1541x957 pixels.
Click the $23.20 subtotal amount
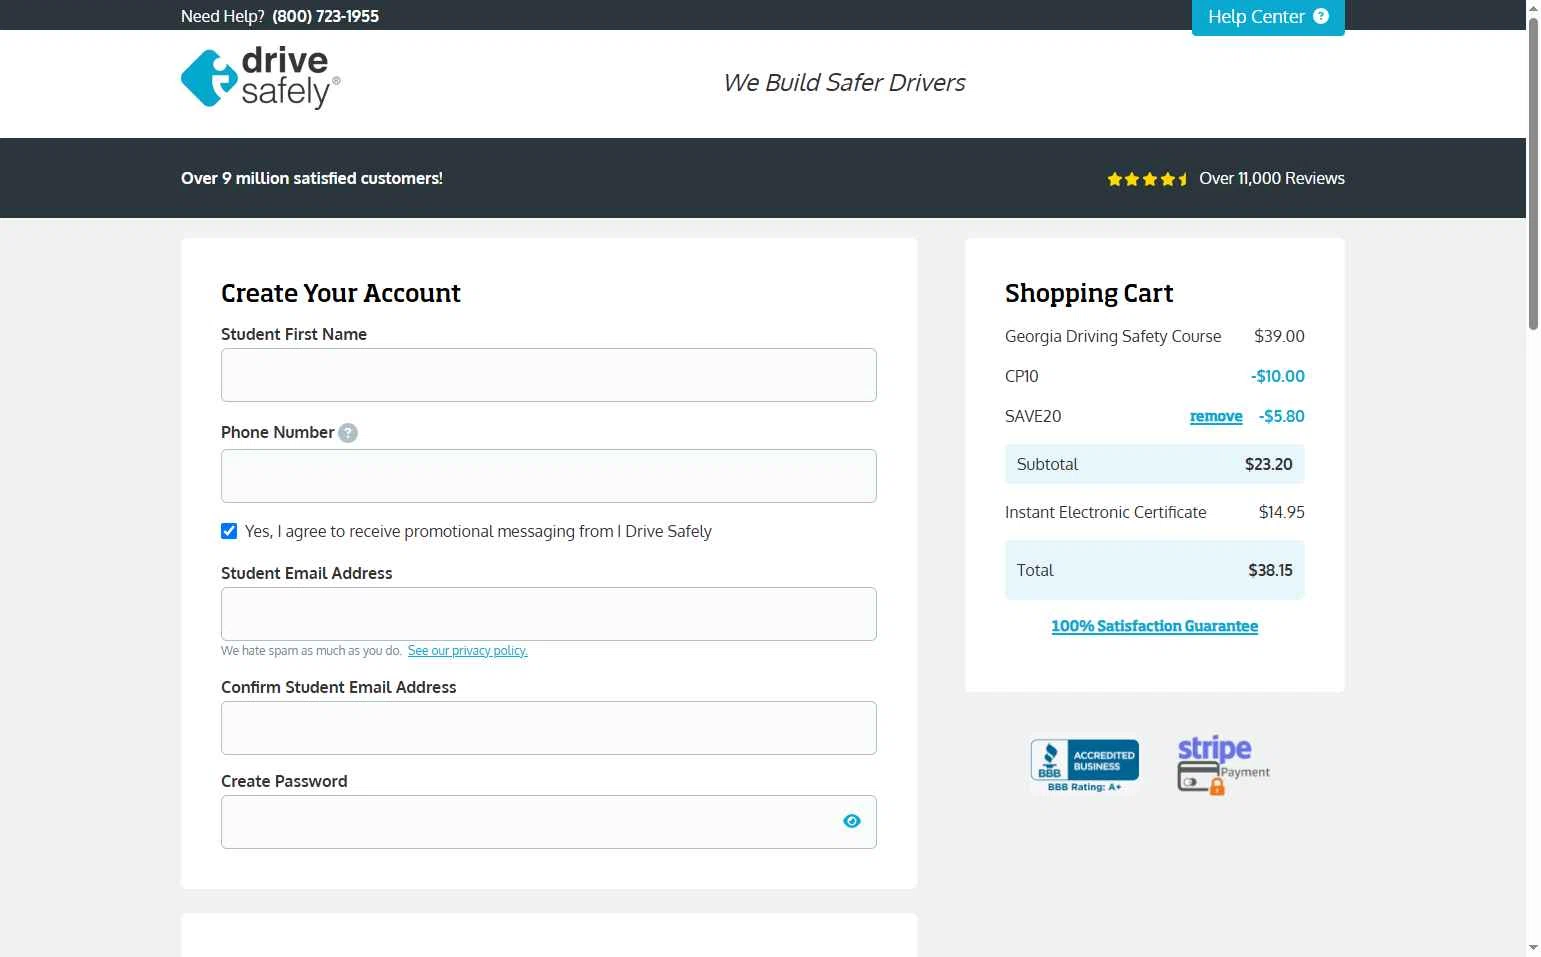click(x=1269, y=464)
